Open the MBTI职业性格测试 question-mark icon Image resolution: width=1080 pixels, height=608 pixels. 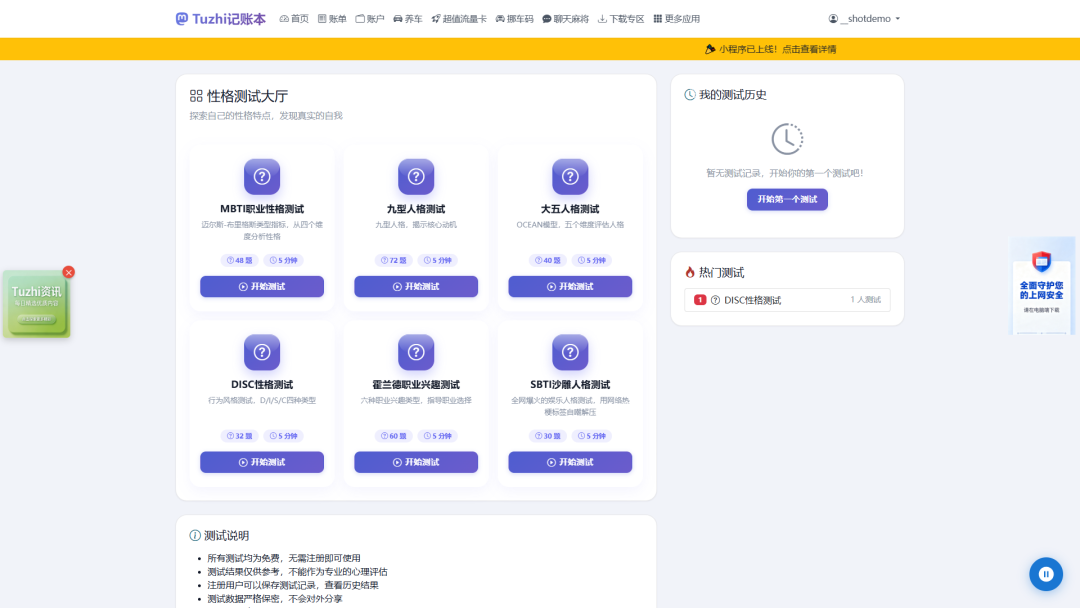(262, 176)
